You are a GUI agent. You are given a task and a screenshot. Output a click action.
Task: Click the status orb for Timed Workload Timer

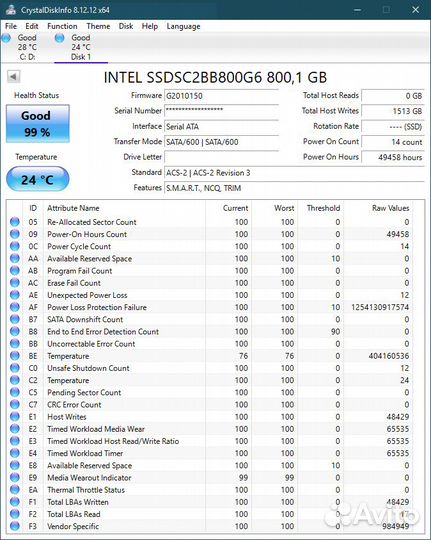tap(14, 453)
